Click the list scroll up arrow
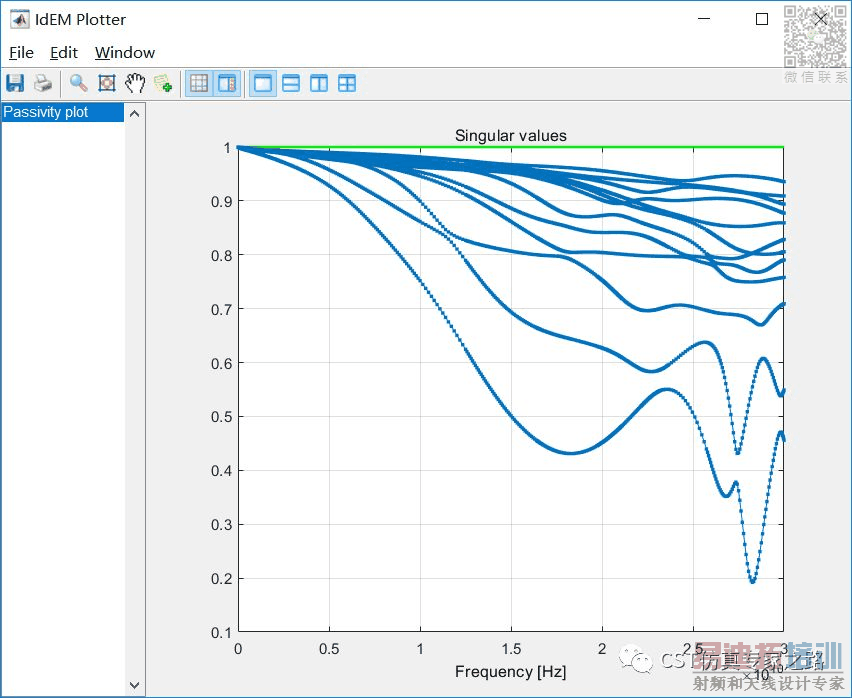Viewport: 852px width, 698px height. pyautogui.click(x=135, y=114)
